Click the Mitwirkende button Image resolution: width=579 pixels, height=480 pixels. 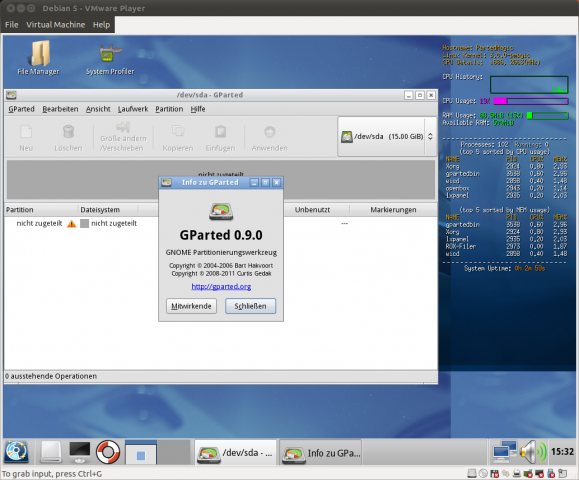coord(191,306)
